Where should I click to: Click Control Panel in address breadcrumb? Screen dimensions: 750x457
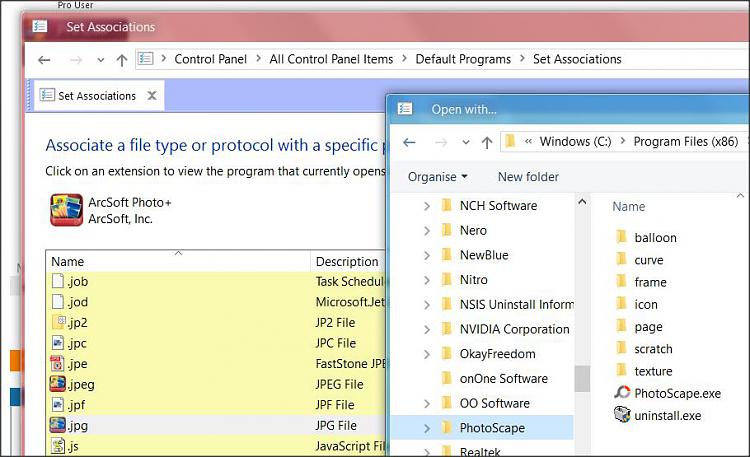click(x=210, y=59)
